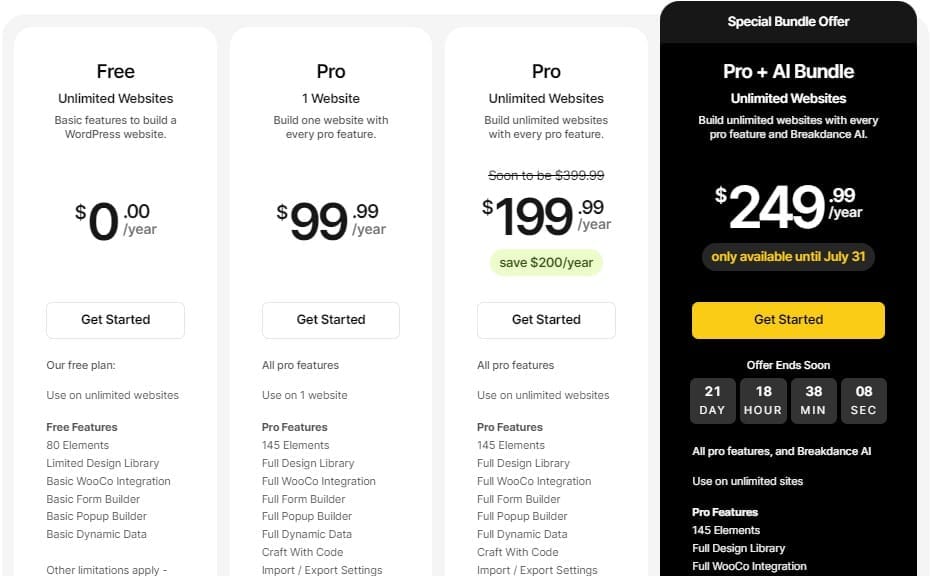Click the crossed-out 'Soon to be $399.99' text
This screenshot has width=933, height=576.
tap(546, 175)
